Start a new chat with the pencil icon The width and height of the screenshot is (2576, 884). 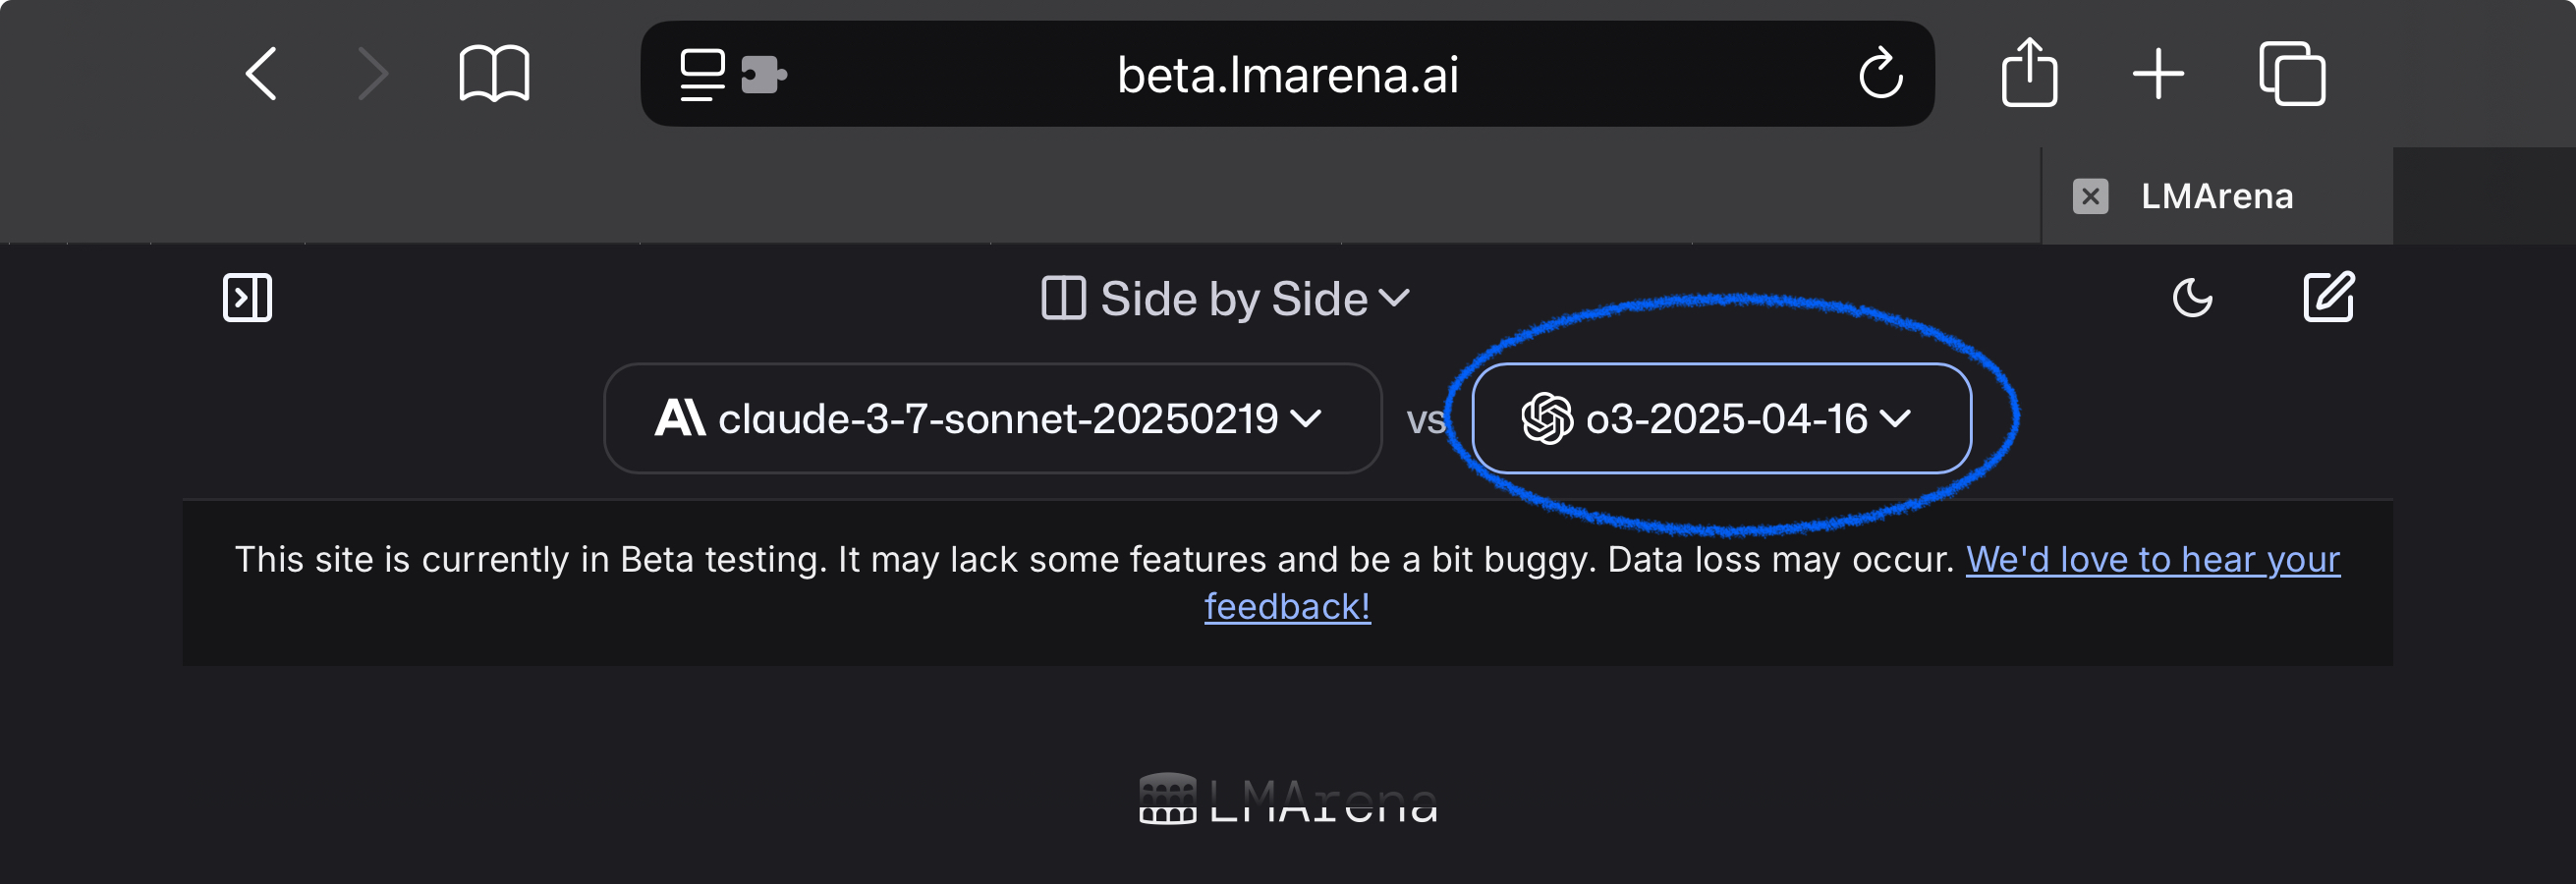pyautogui.click(x=2329, y=297)
